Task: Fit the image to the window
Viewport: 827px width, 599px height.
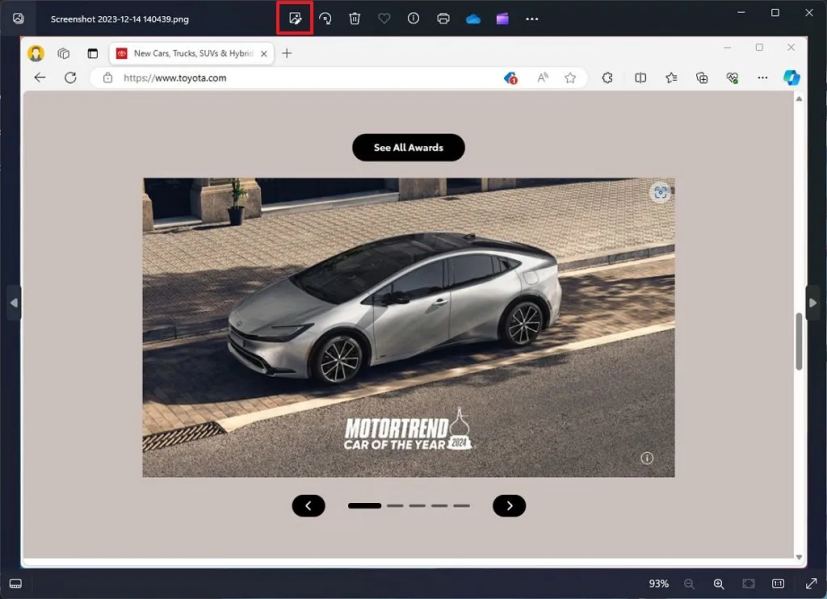Action: click(748, 584)
